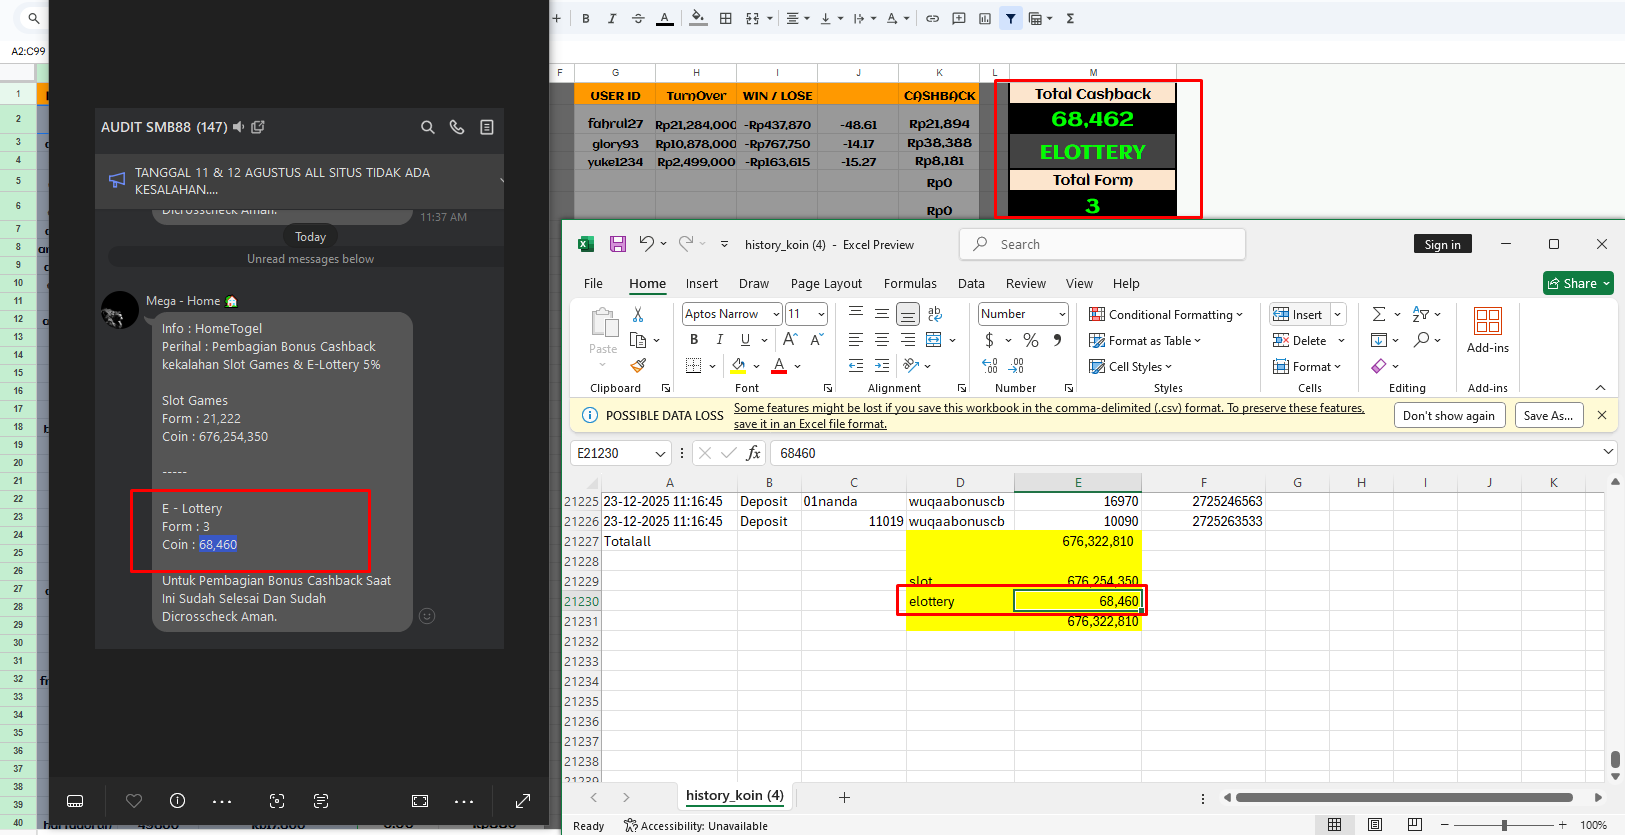Start a voice call in AUDIT SMB88 chat

coord(457,127)
